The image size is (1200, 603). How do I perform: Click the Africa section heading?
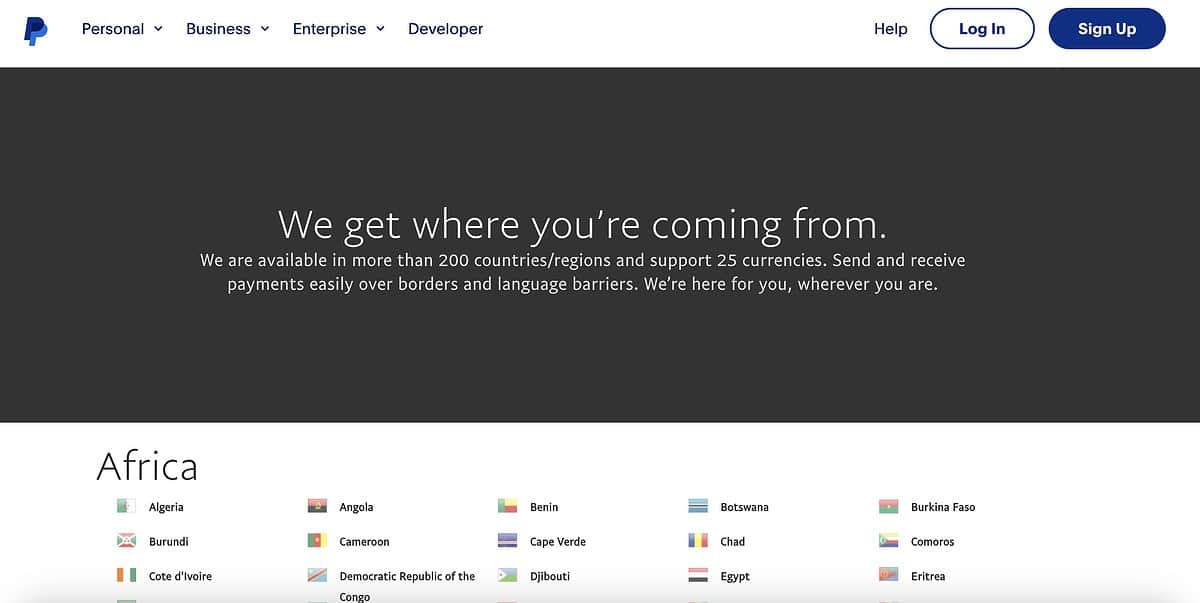(147, 466)
